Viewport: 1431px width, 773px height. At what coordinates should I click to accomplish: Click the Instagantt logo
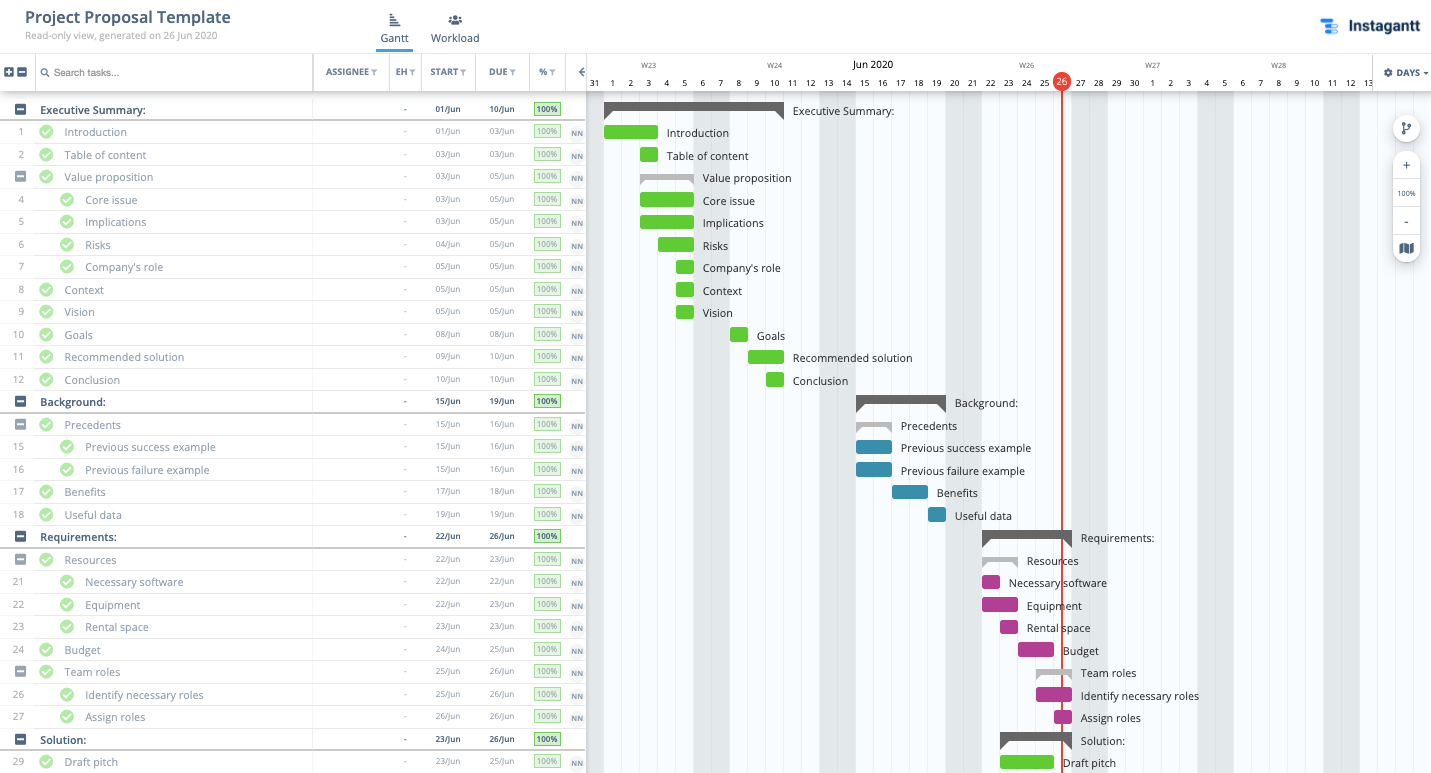coord(1371,26)
